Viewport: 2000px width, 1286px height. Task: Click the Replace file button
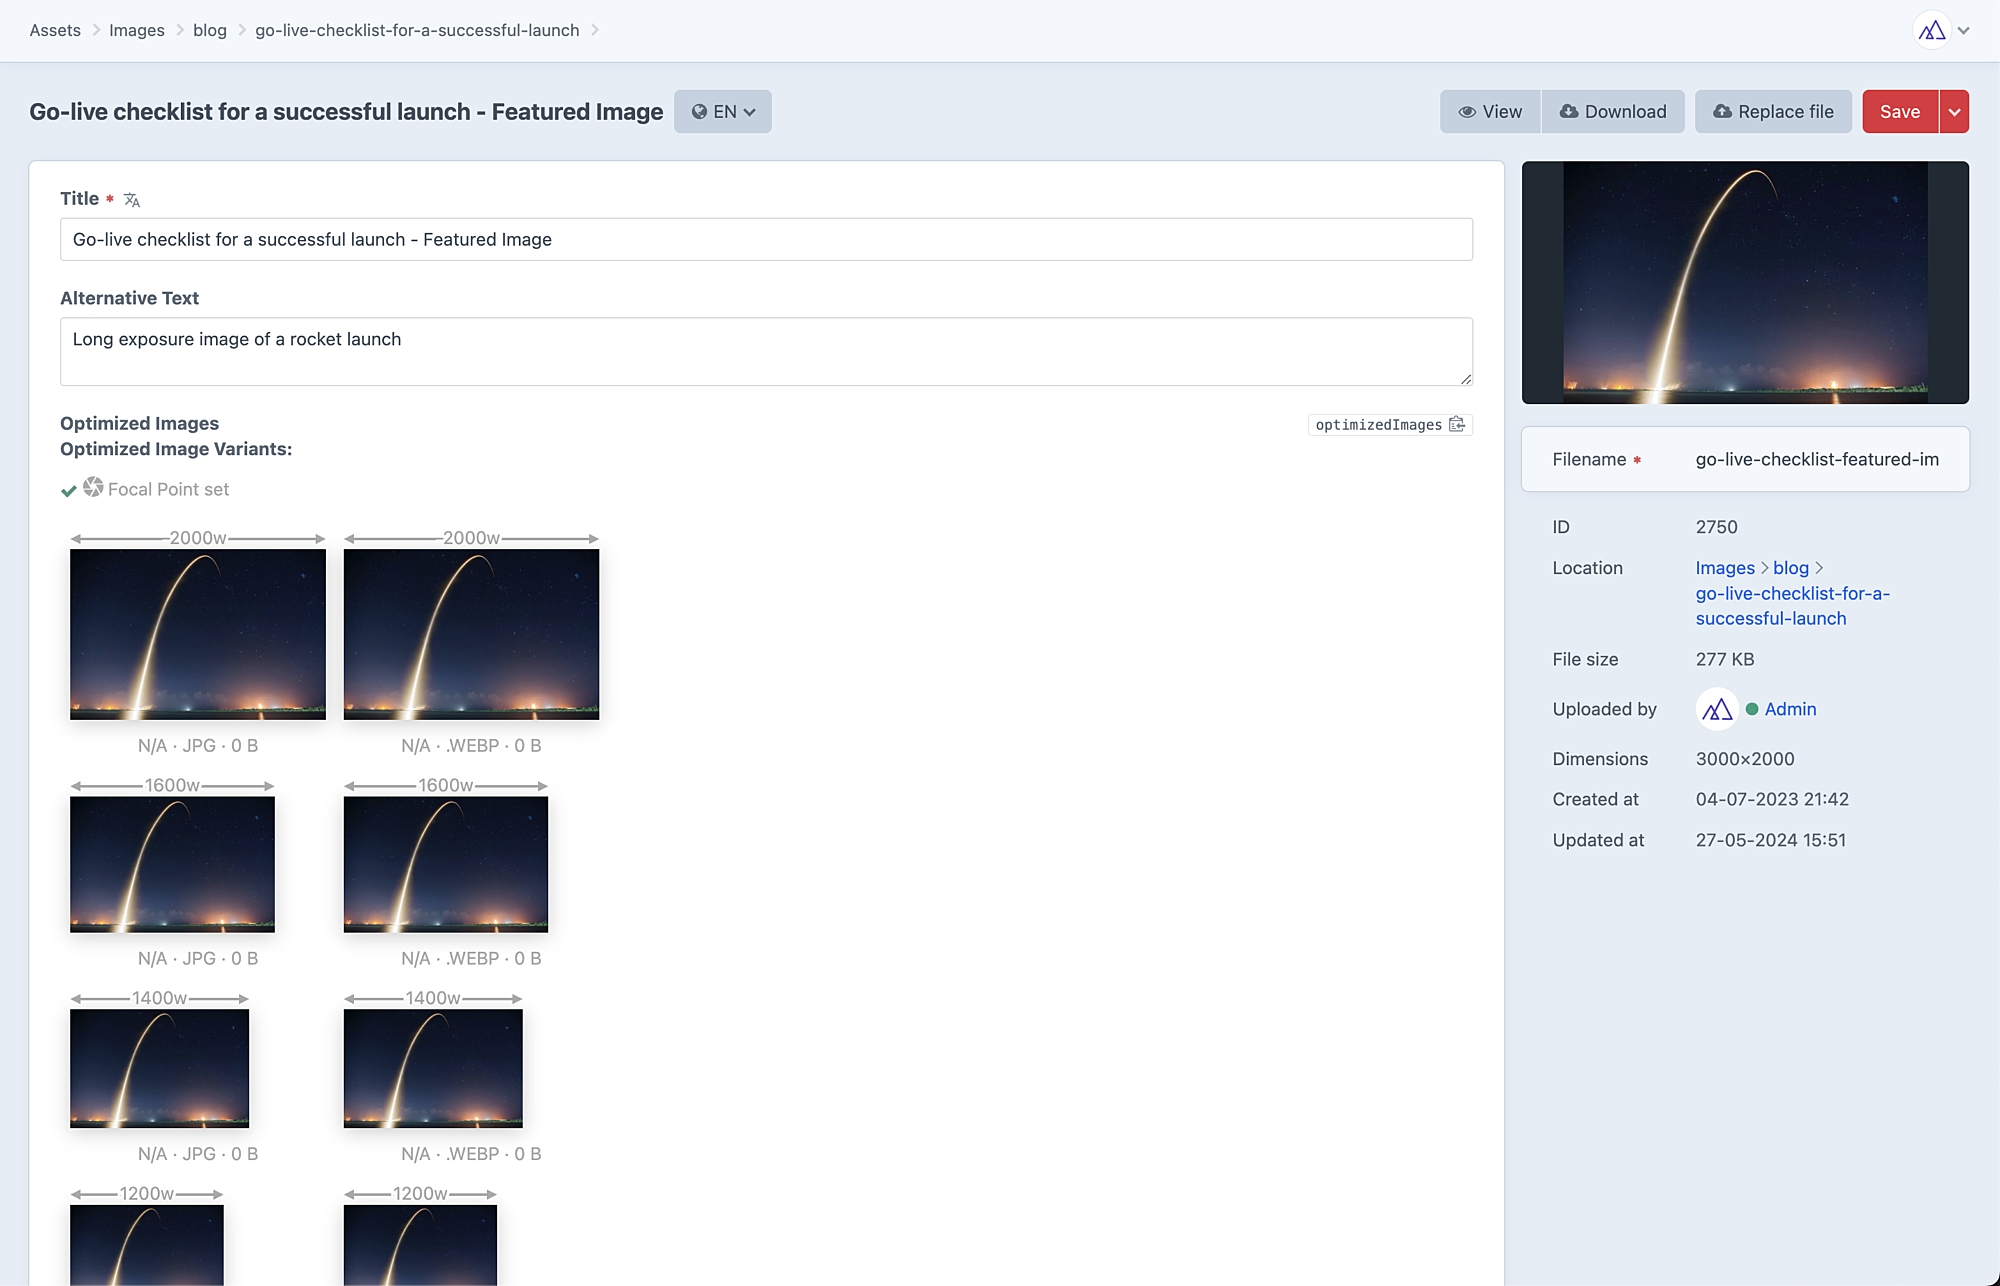click(x=1773, y=112)
